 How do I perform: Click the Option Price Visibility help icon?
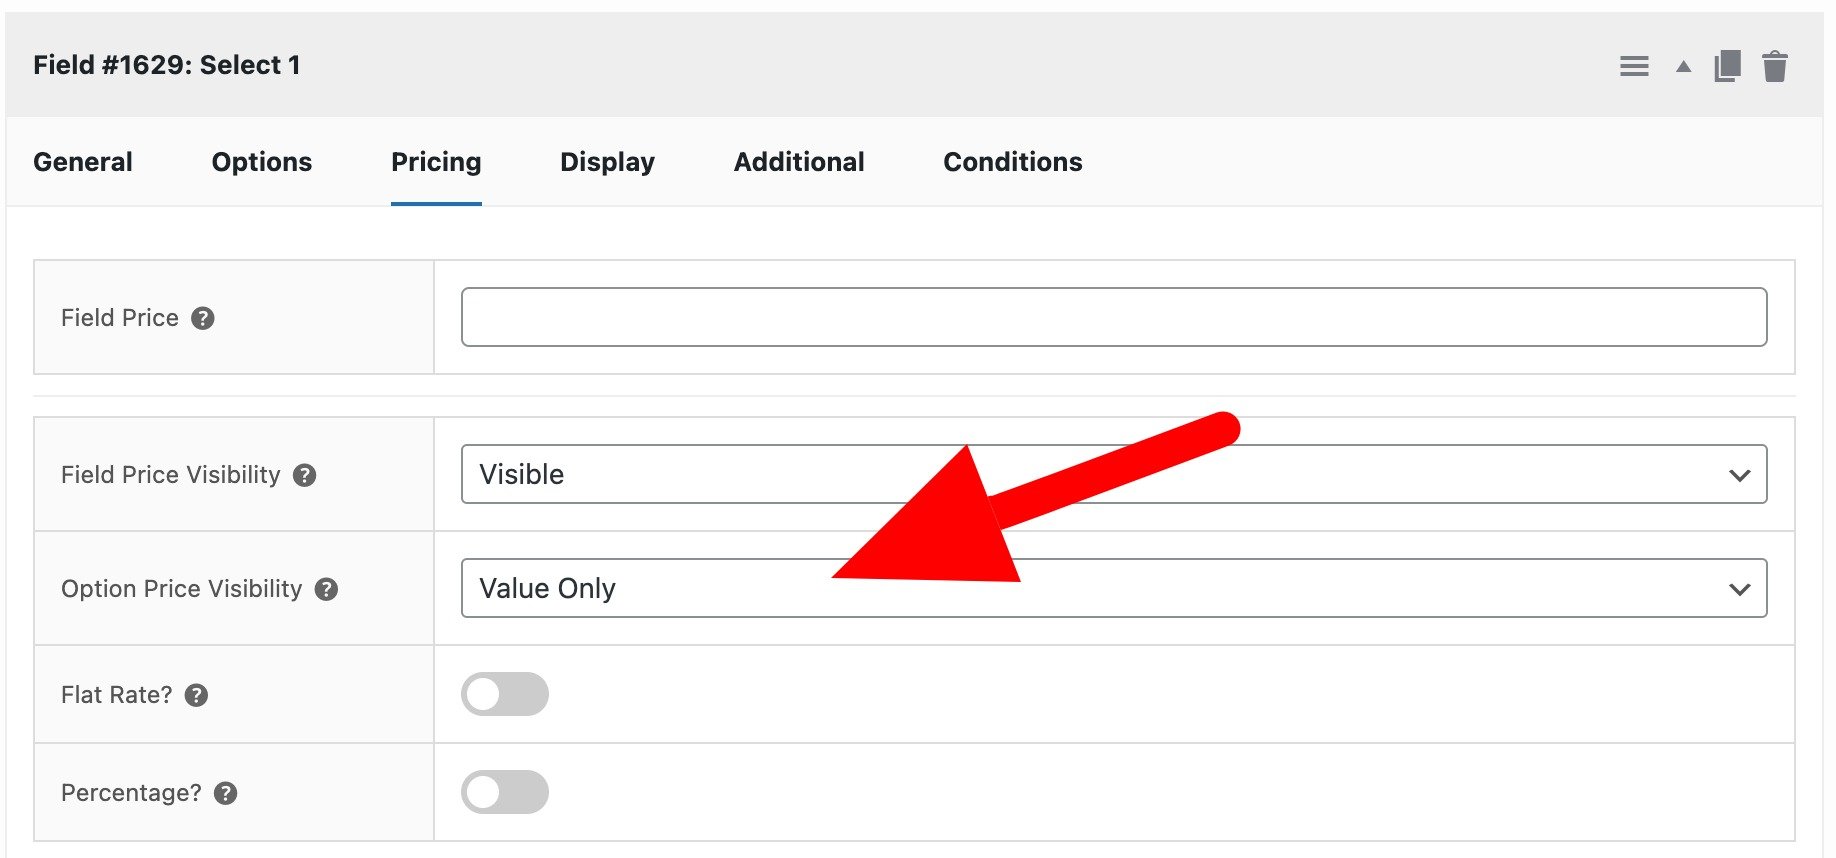pyautogui.click(x=329, y=590)
